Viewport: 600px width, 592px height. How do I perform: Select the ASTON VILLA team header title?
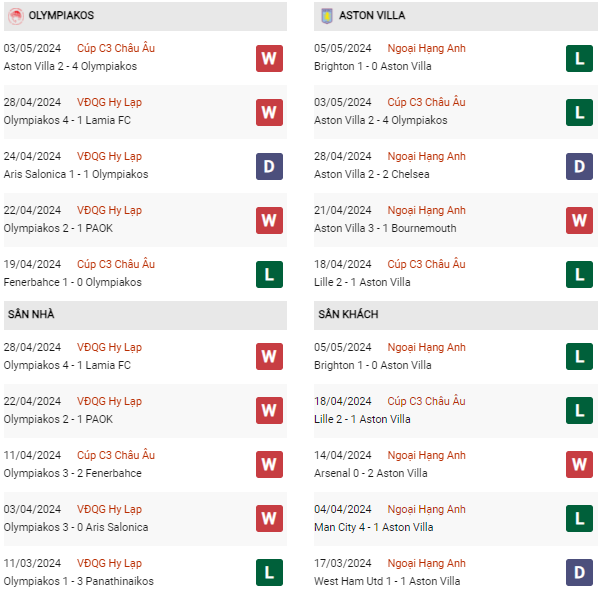click(x=372, y=17)
